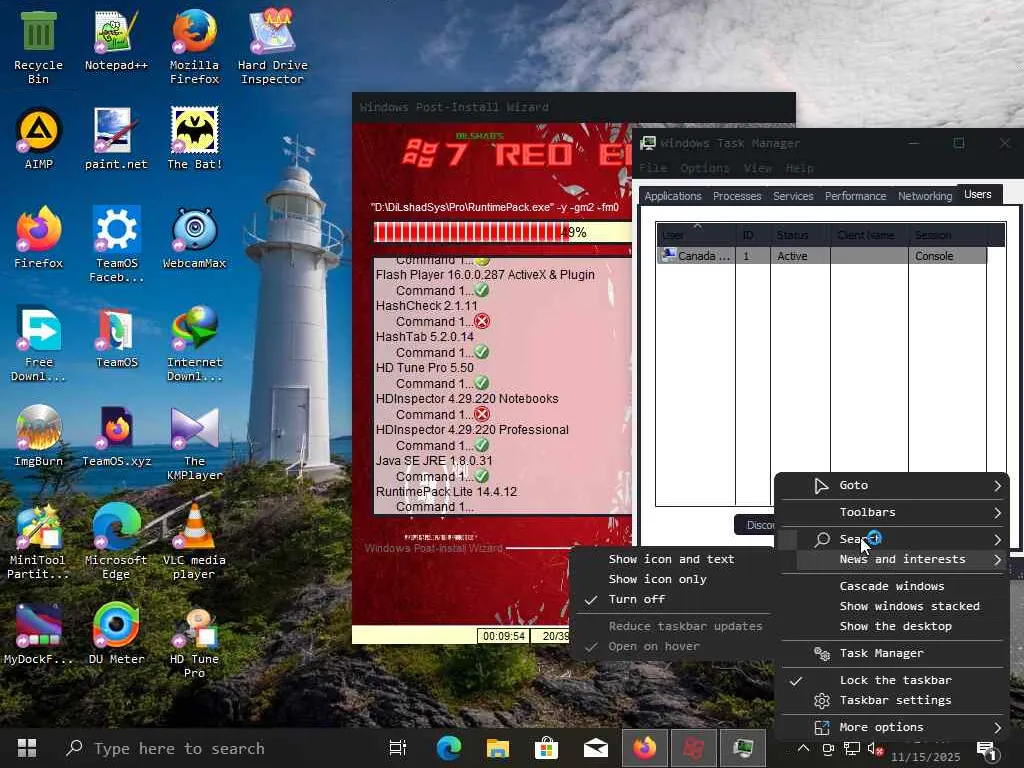
Task: Click the Disconnect button in Task Manager
Action: tap(755, 525)
